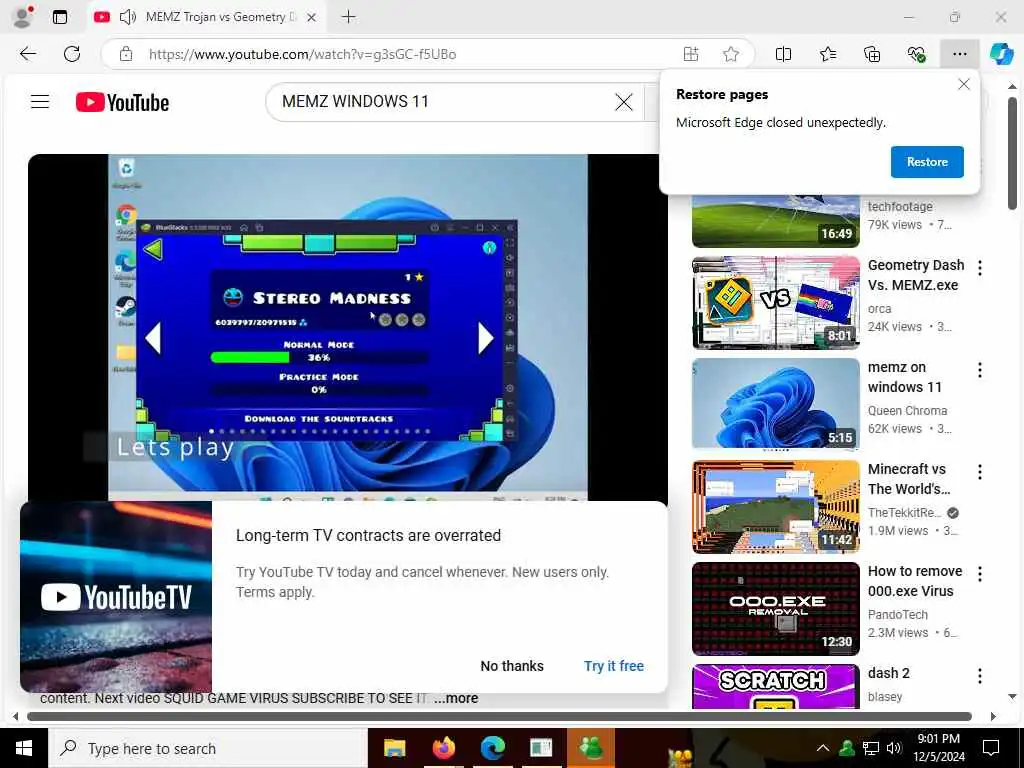Image resolution: width=1024 pixels, height=768 pixels.
Task: Clear the YouTube search query
Action: [624, 102]
